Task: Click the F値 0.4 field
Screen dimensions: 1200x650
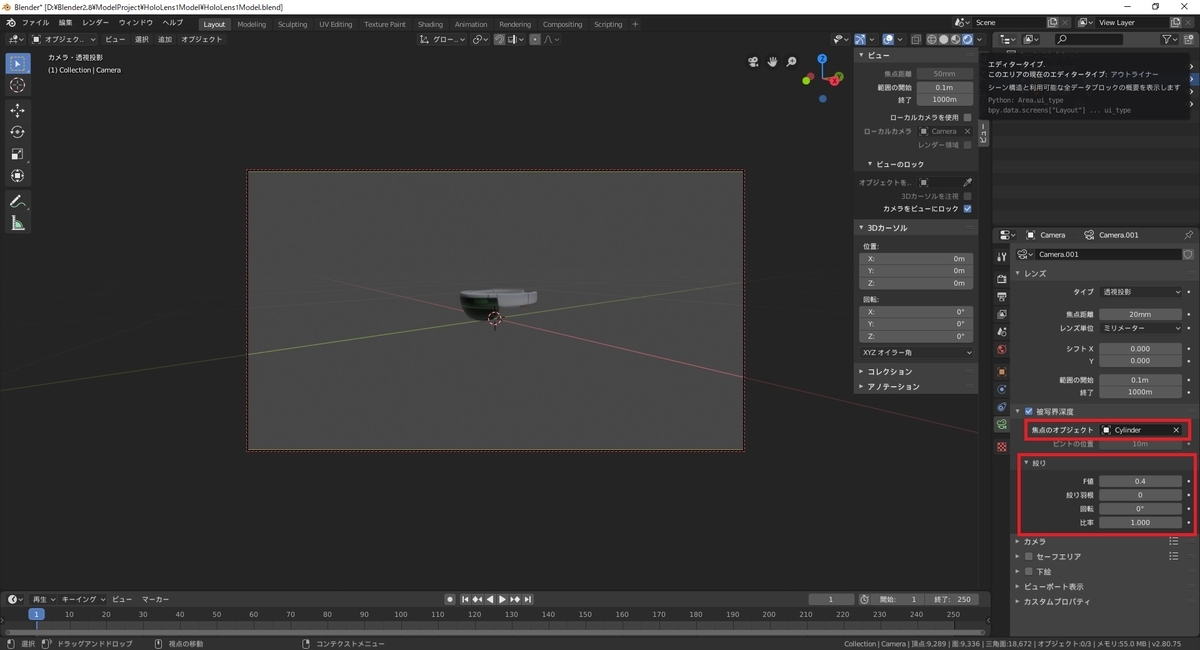Action: pos(1140,481)
